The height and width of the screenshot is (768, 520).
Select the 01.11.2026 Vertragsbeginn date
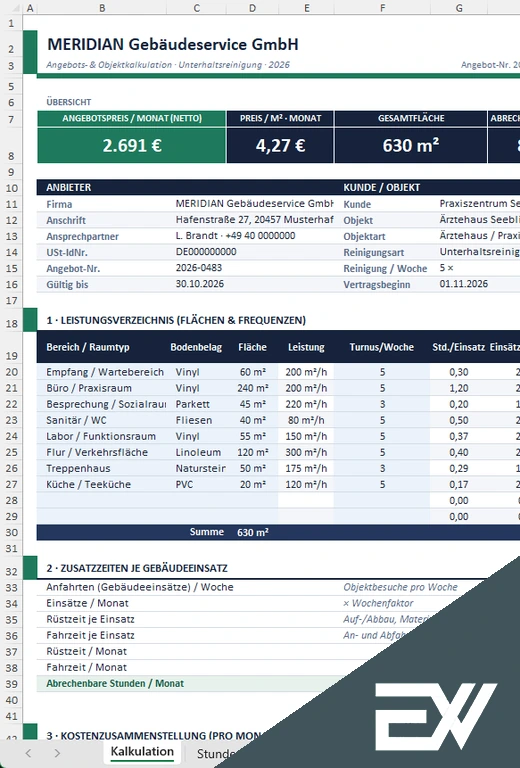point(464,284)
